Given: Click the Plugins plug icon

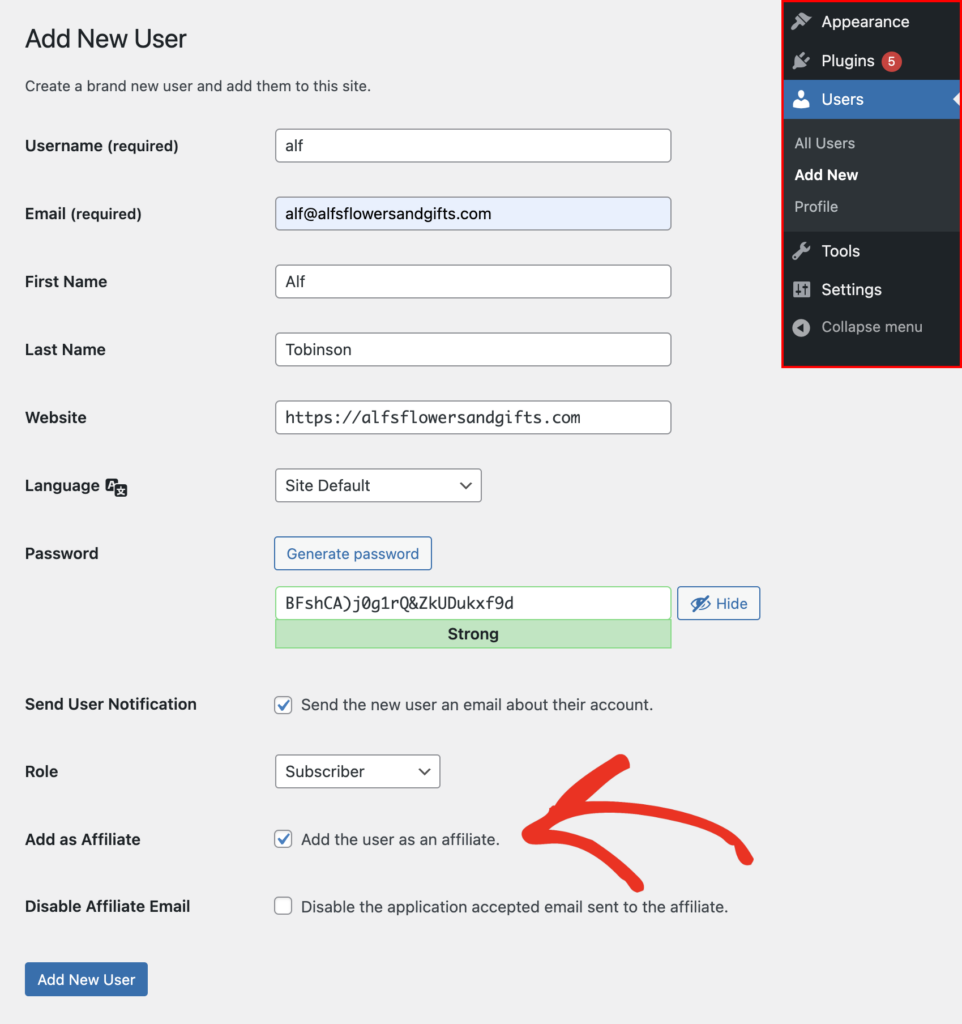Looking at the screenshot, I should coord(801,61).
